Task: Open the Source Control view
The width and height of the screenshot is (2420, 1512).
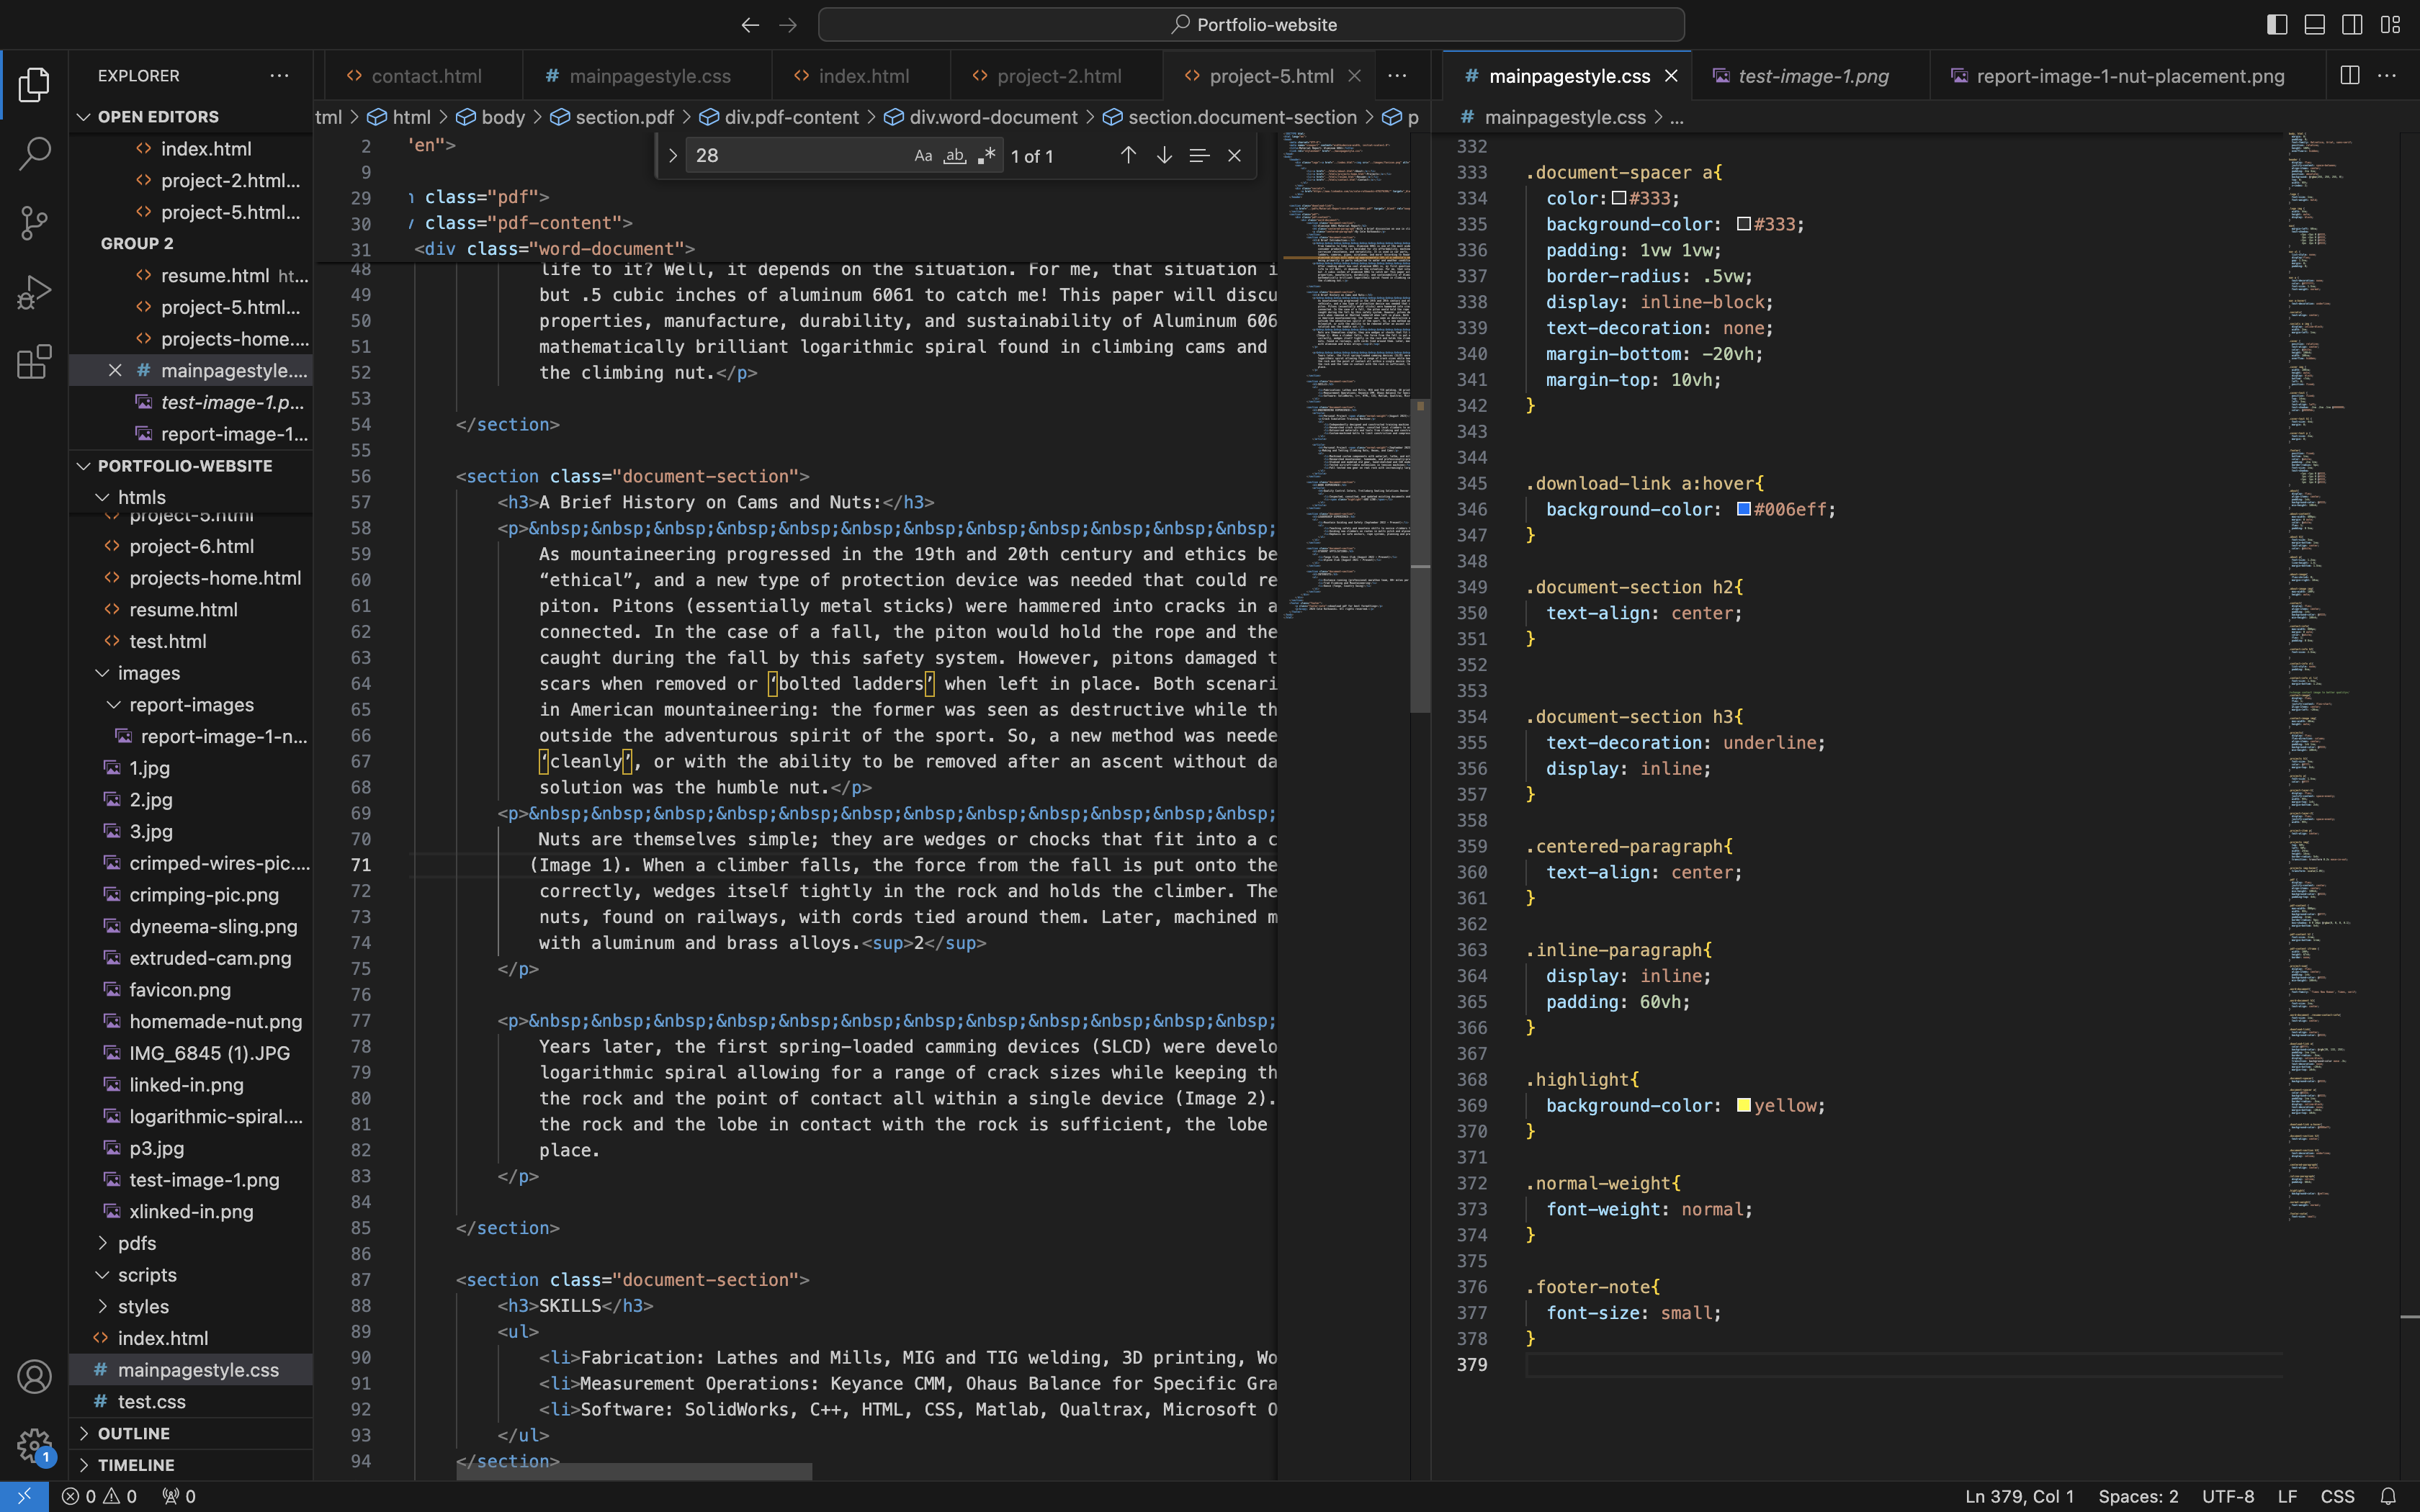Action: 34,223
